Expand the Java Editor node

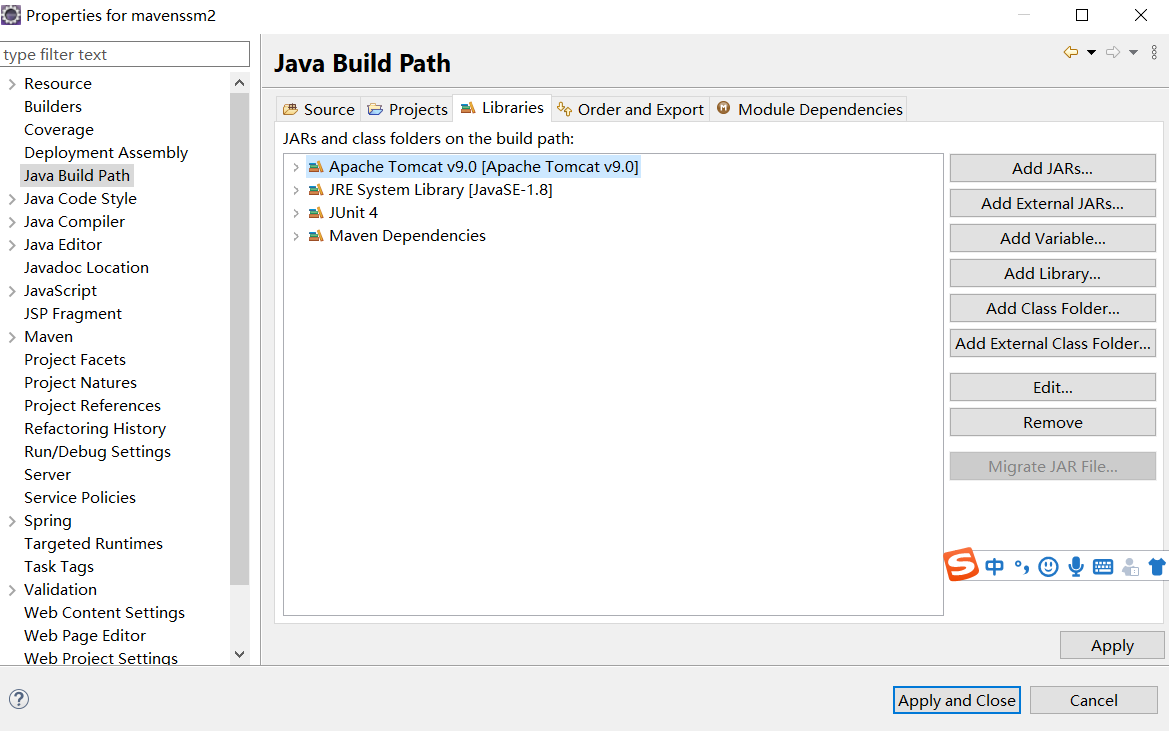(x=12, y=245)
